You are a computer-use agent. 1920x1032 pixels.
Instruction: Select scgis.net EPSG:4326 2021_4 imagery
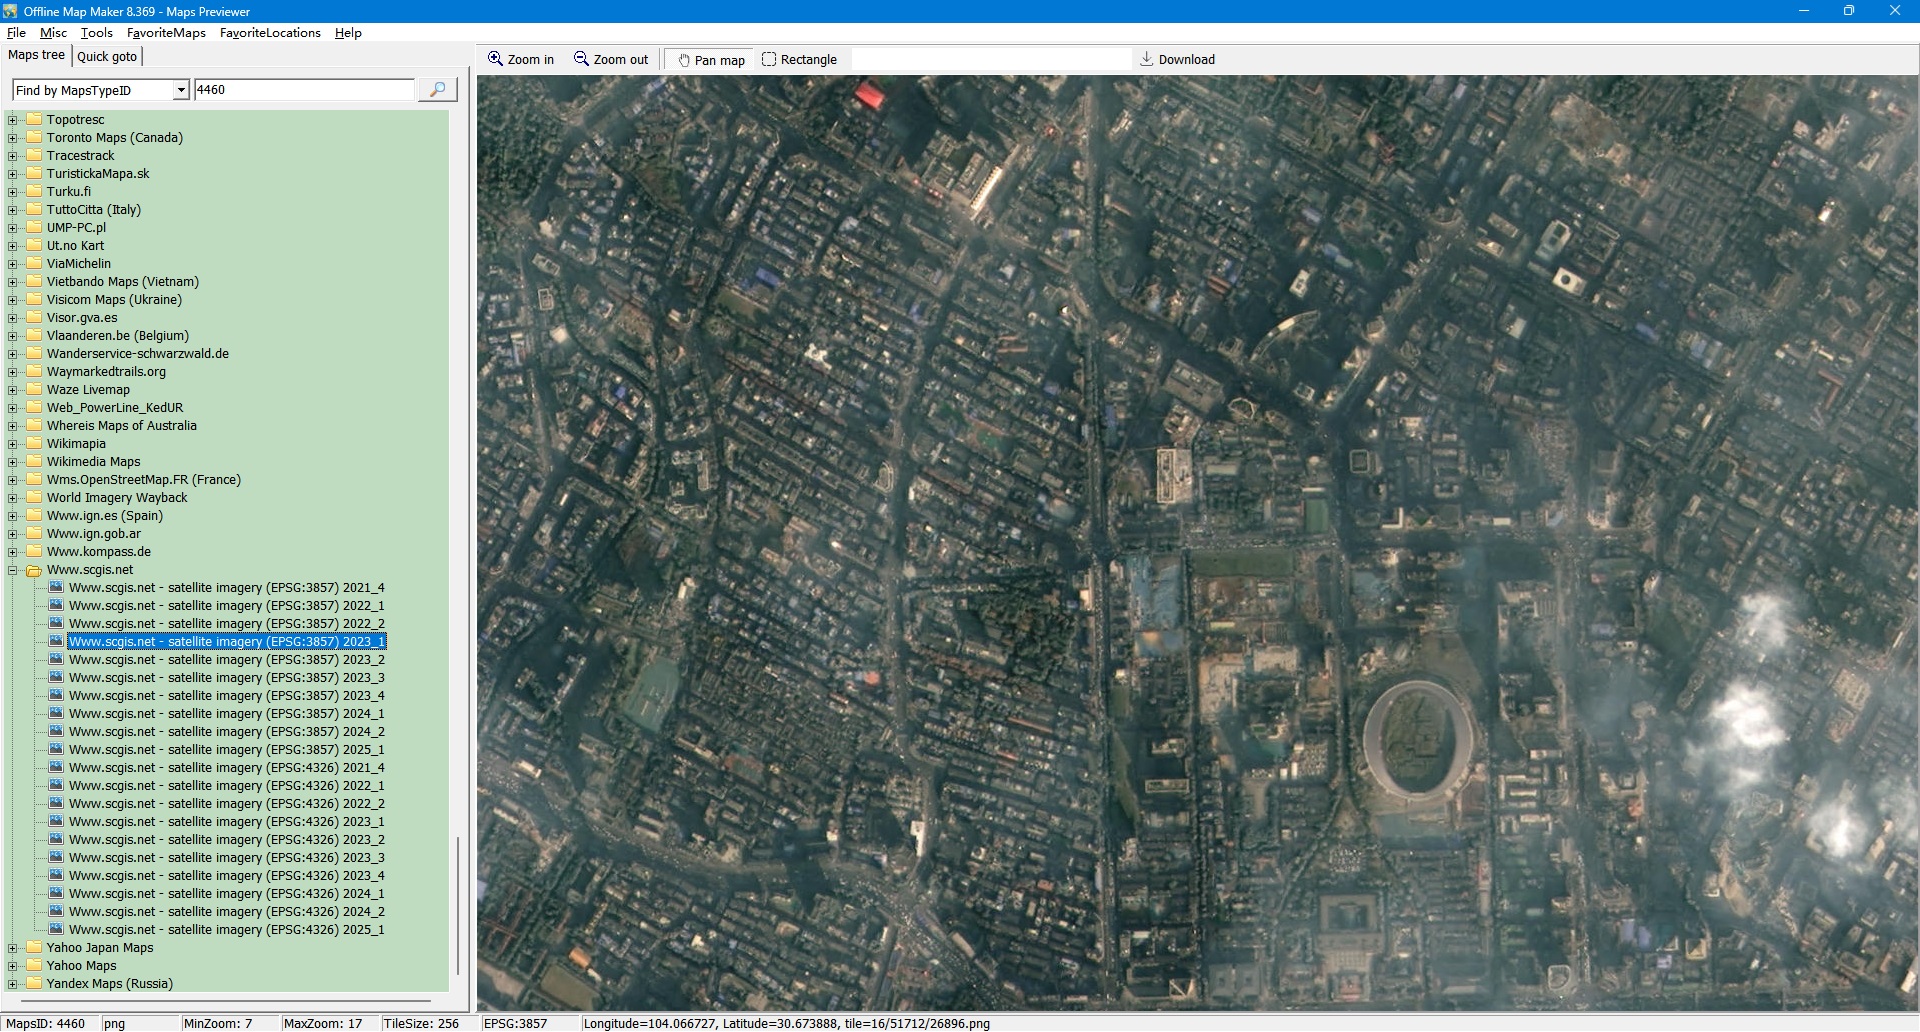coord(226,768)
